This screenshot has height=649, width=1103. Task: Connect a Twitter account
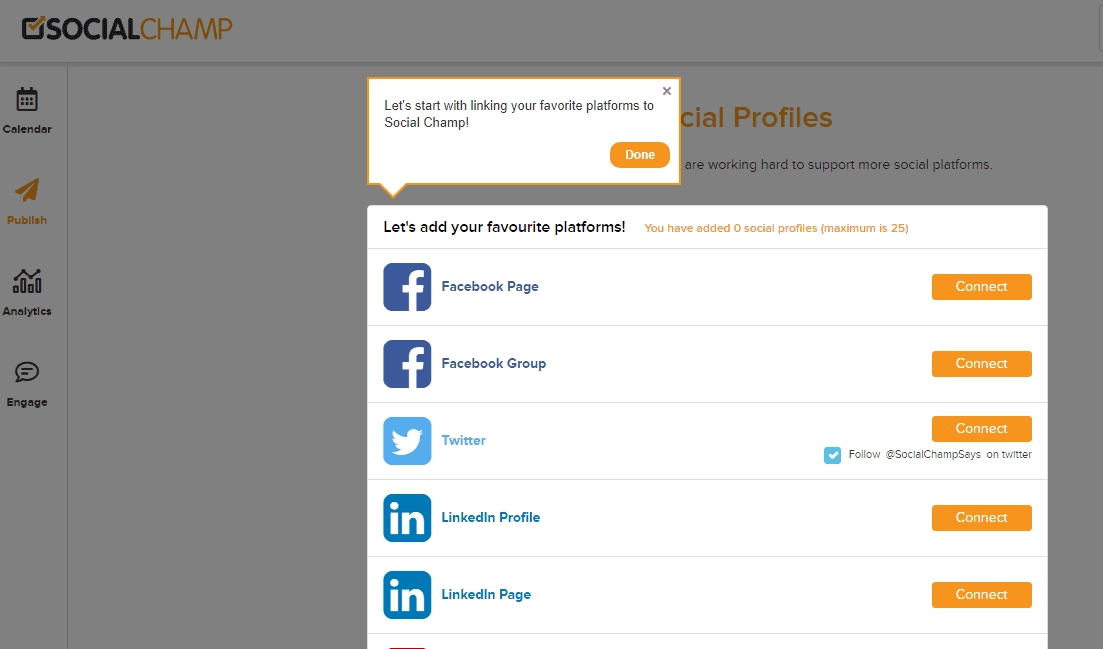(x=981, y=429)
